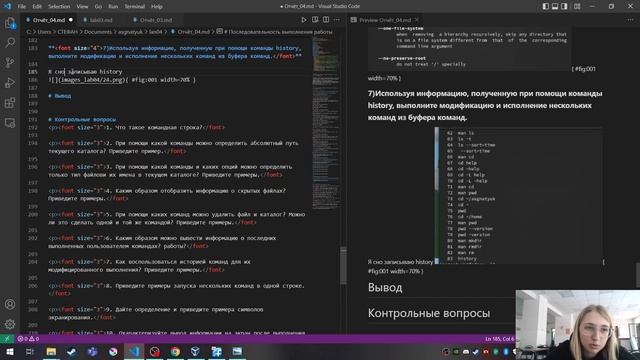Open the View menu

click(x=82, y=7)
